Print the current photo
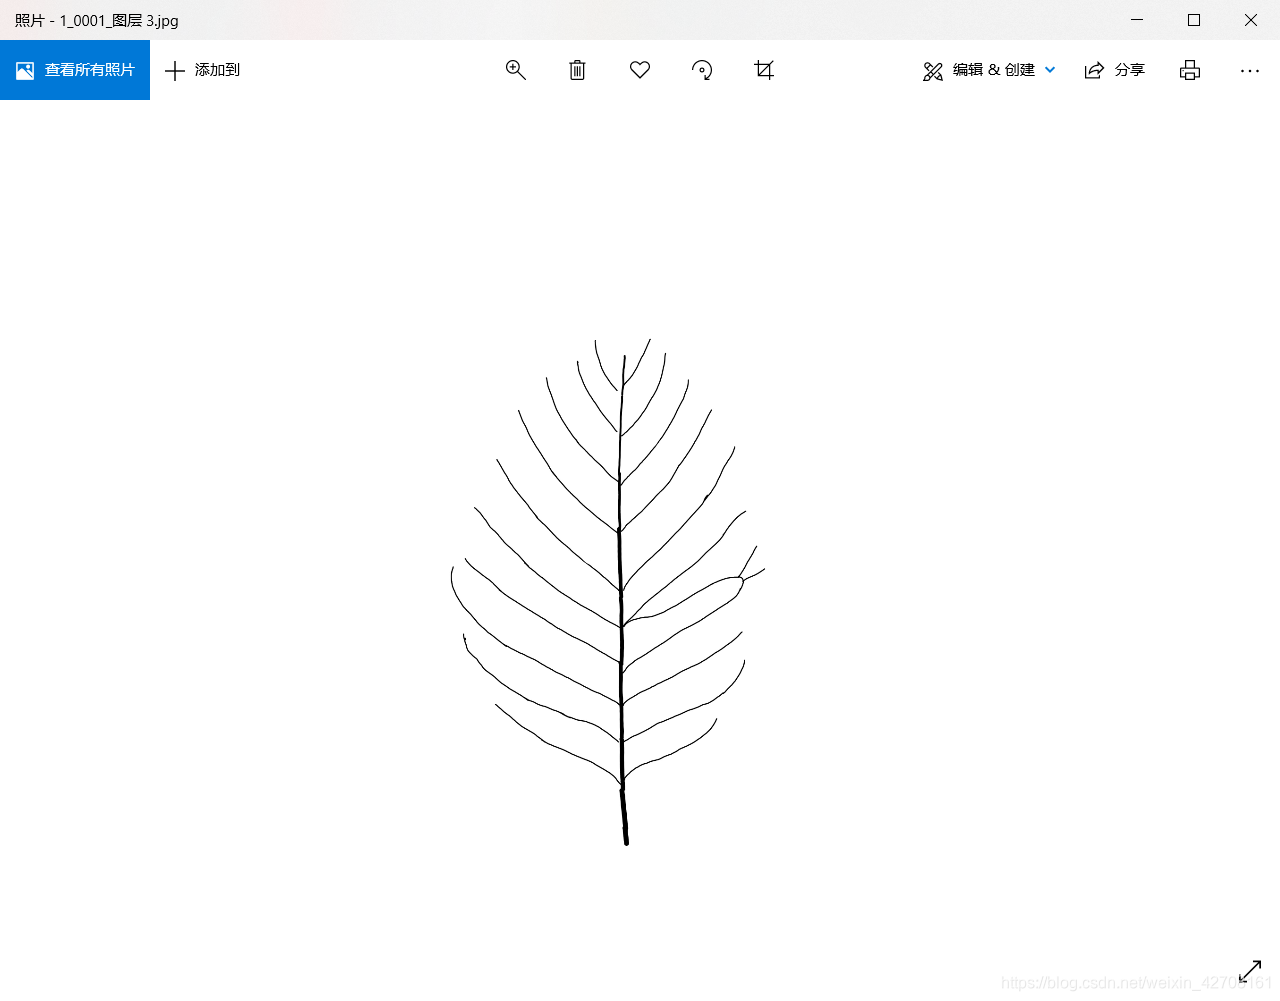This screenshot has height=1001, width=1280. click(1189, 70)
